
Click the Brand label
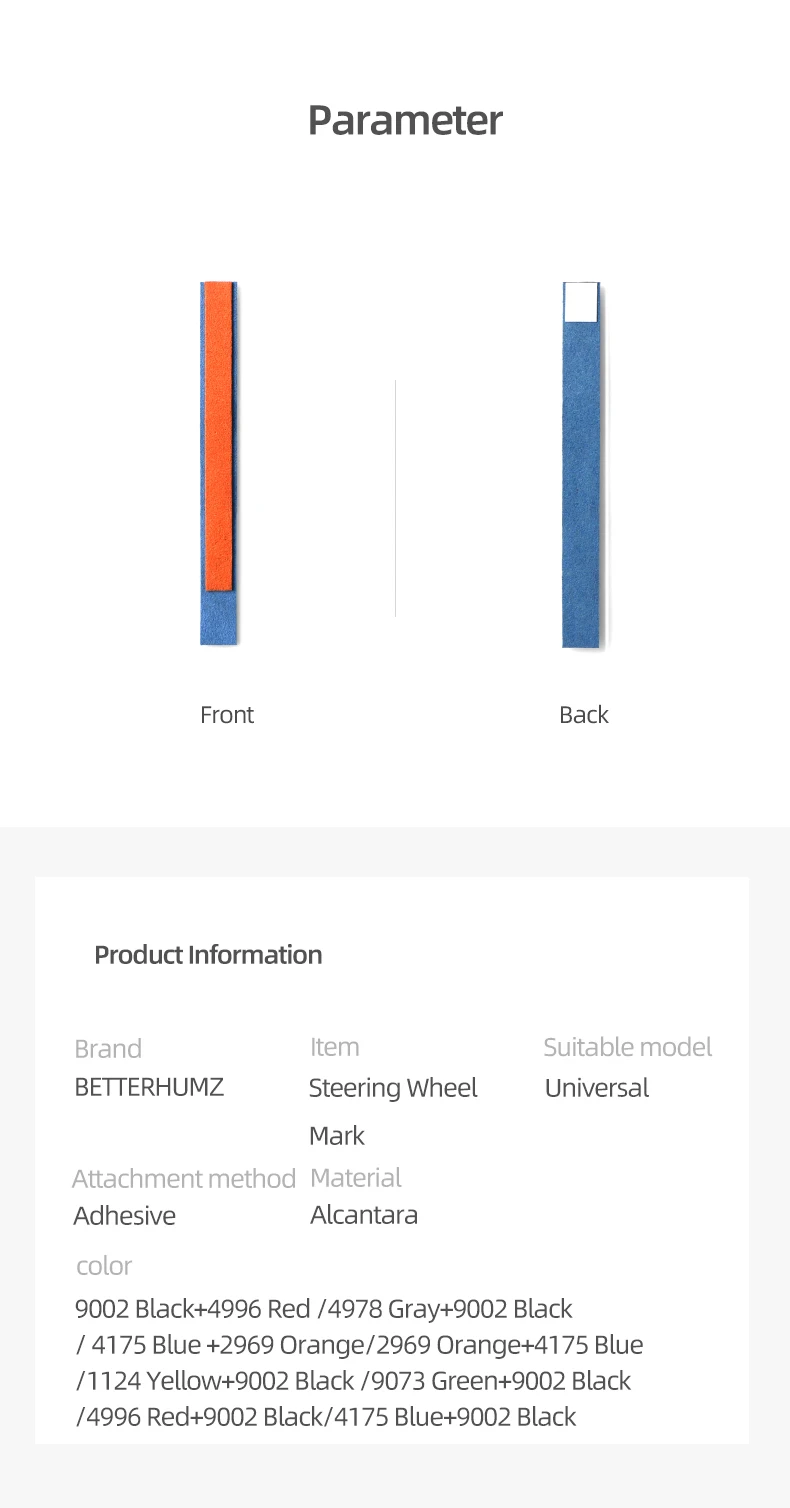(x=108, y=1049)
